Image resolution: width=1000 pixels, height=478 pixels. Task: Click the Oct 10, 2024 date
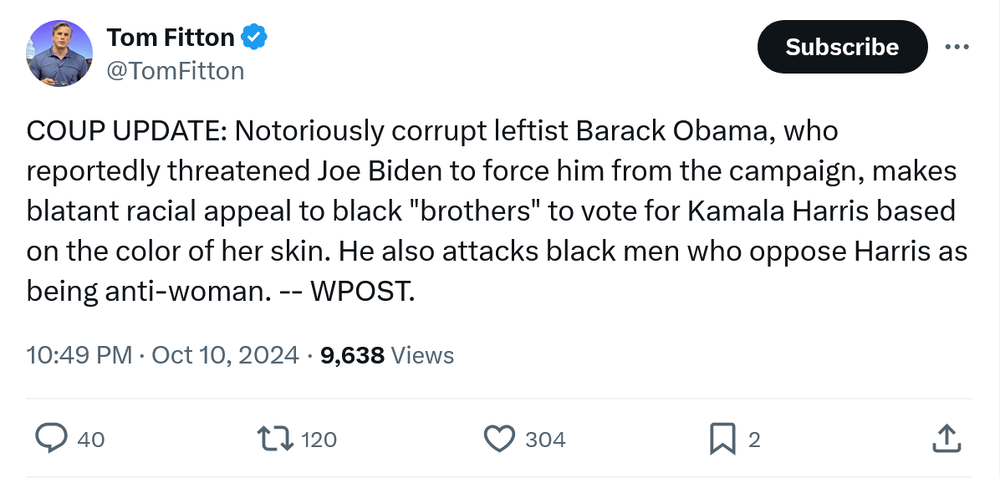pos(225,355)
